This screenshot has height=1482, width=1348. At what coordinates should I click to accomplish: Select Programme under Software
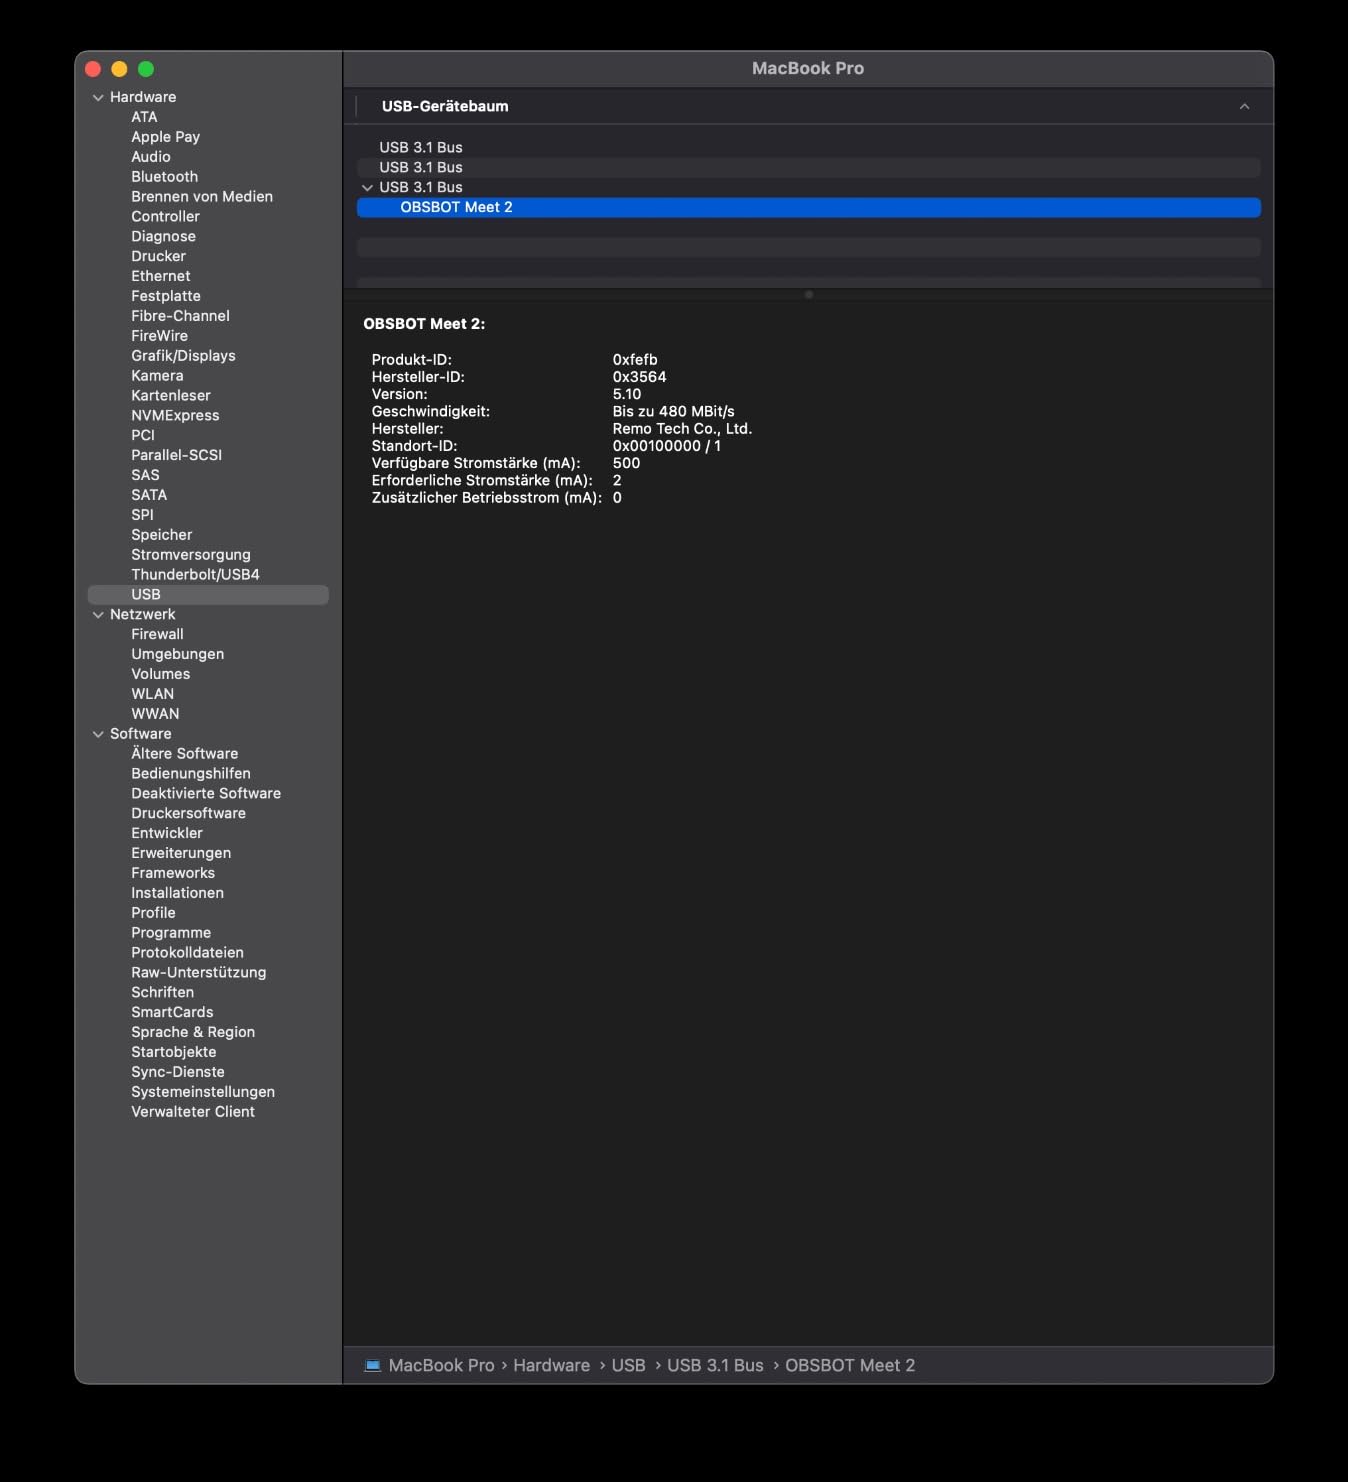point(171,933)
